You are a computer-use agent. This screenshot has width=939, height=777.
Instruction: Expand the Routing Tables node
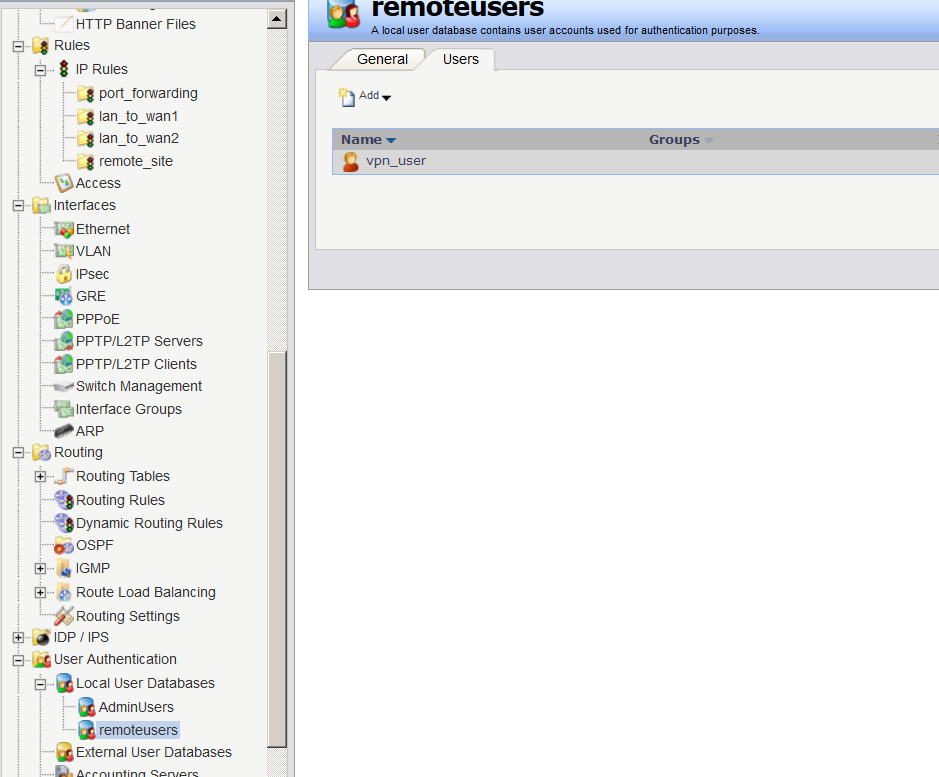click(x=40, y=477)
